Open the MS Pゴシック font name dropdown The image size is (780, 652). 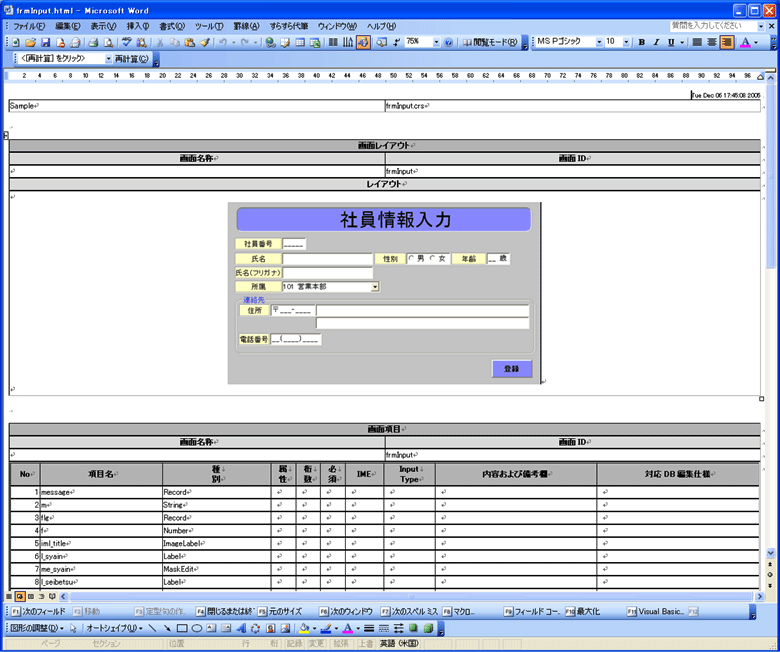(599, 42)
